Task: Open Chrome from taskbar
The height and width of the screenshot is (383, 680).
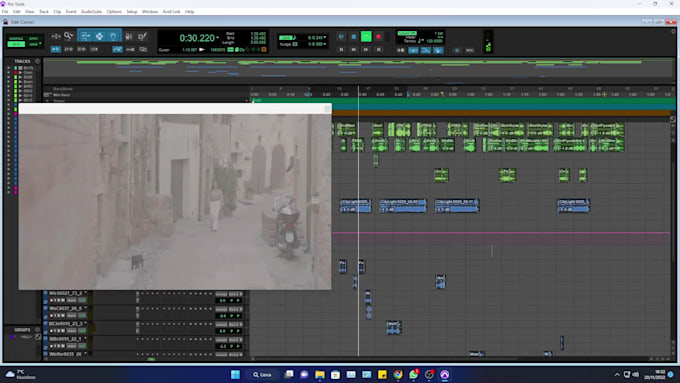Action: (398, 374)
